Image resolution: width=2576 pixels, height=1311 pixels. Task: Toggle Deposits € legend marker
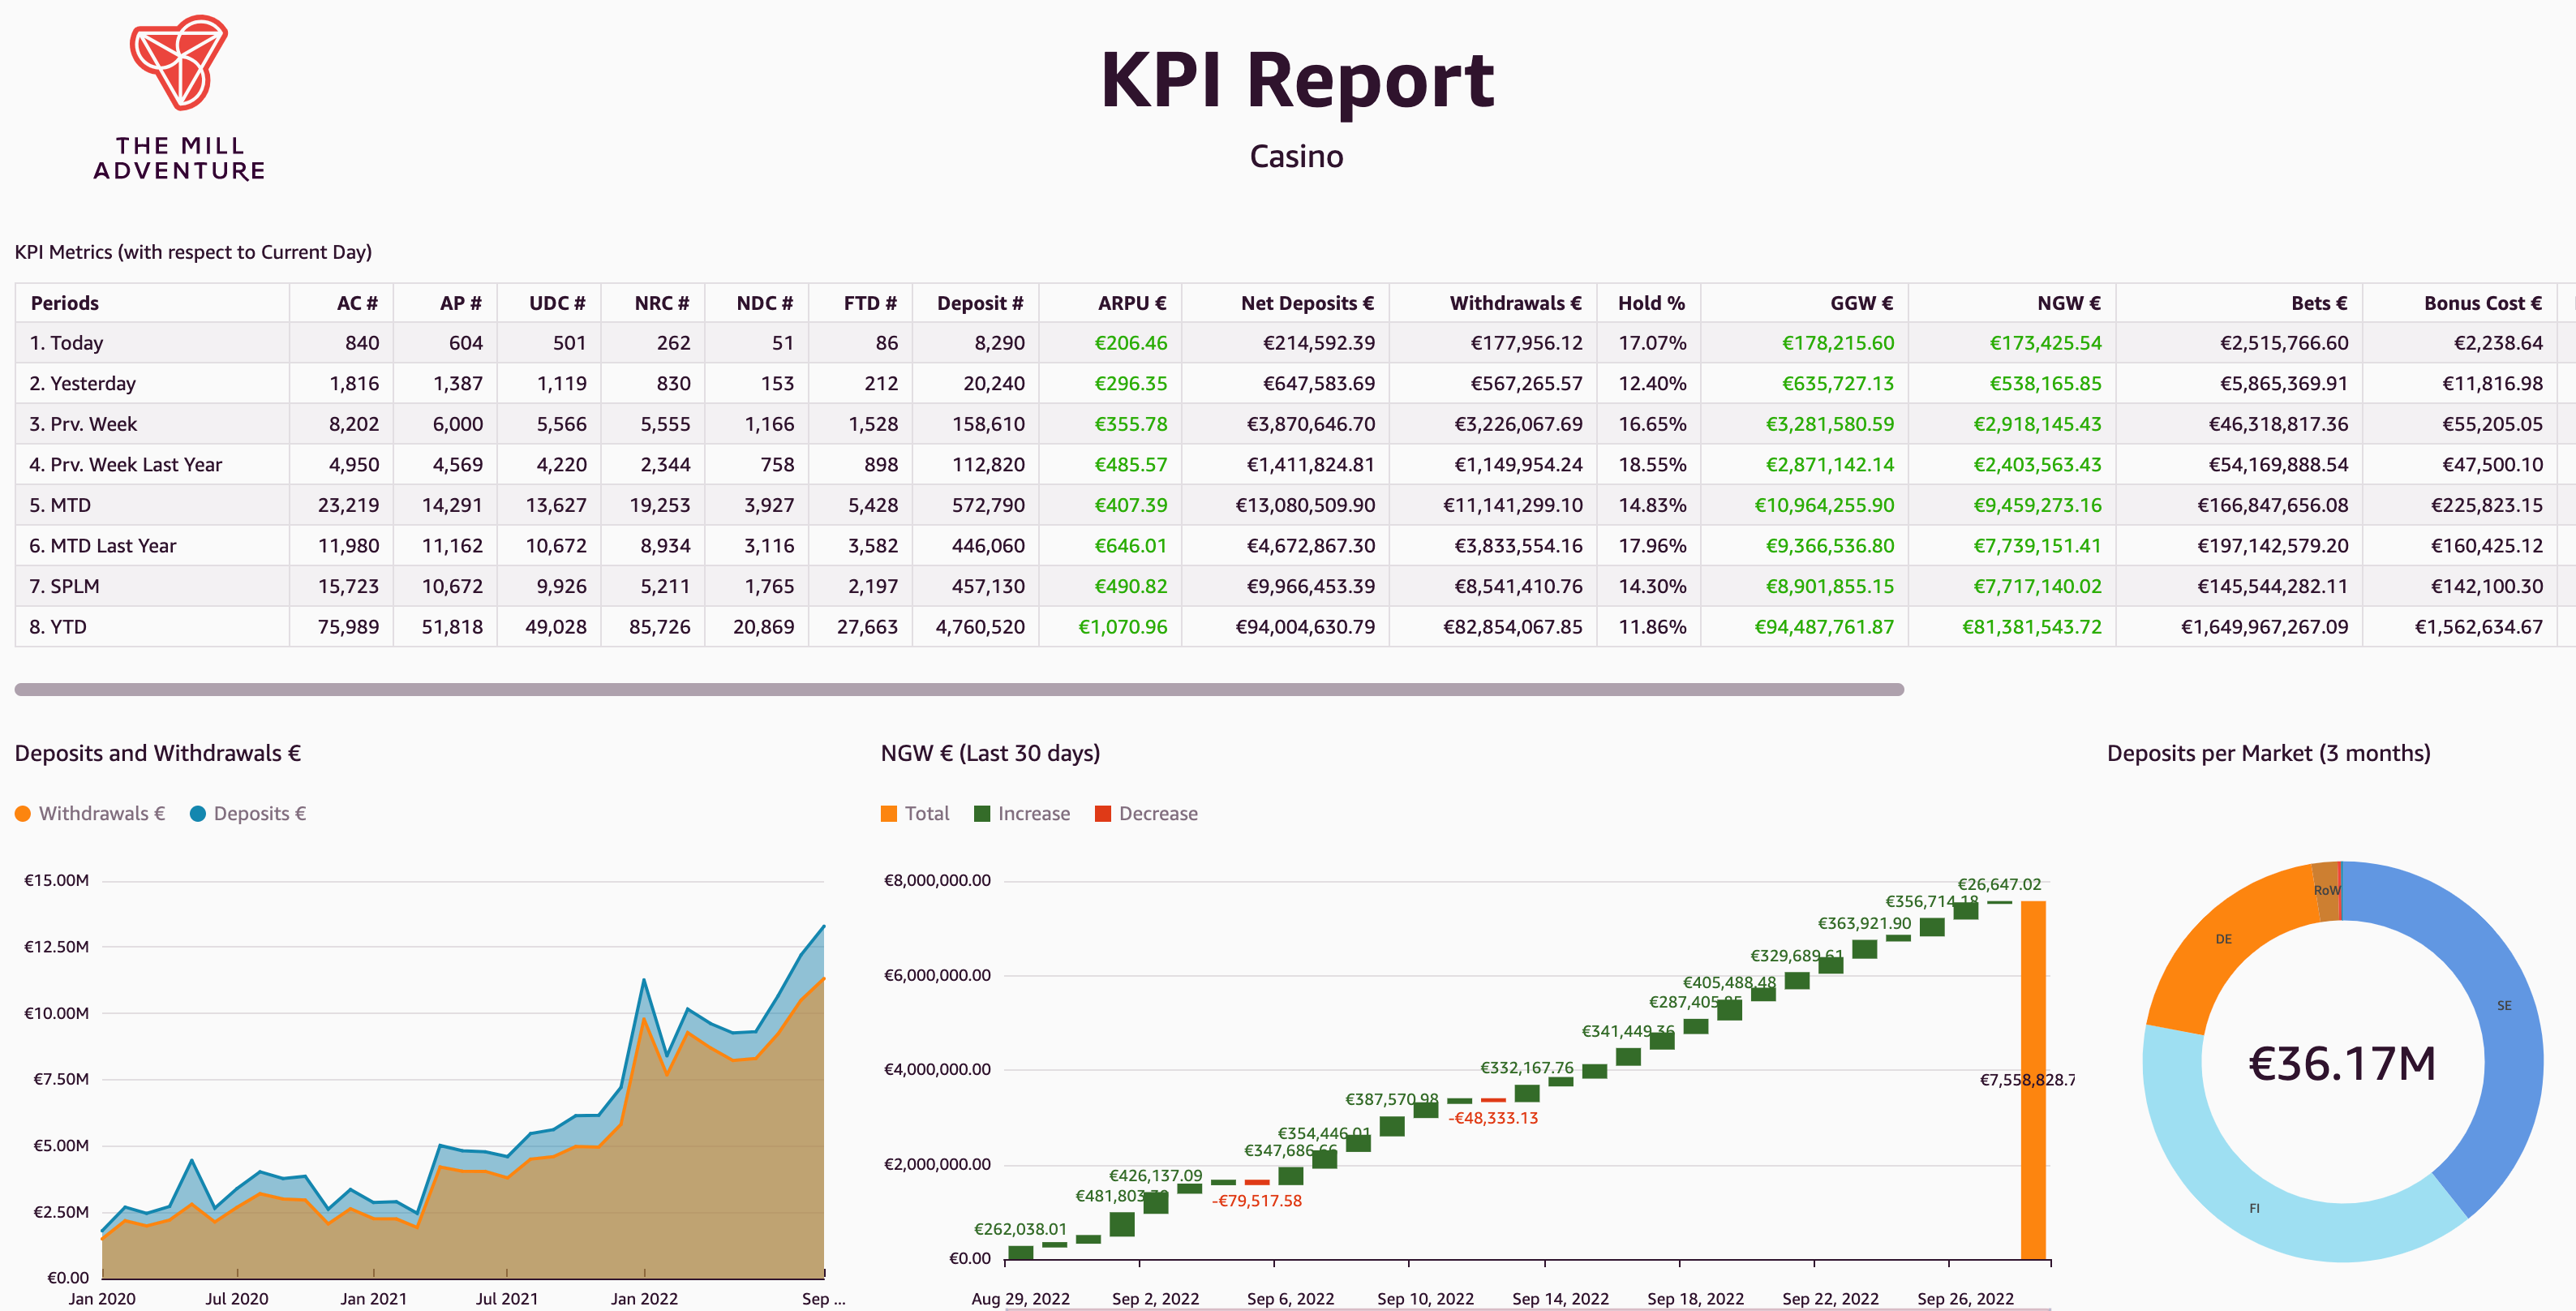[198, 814]
